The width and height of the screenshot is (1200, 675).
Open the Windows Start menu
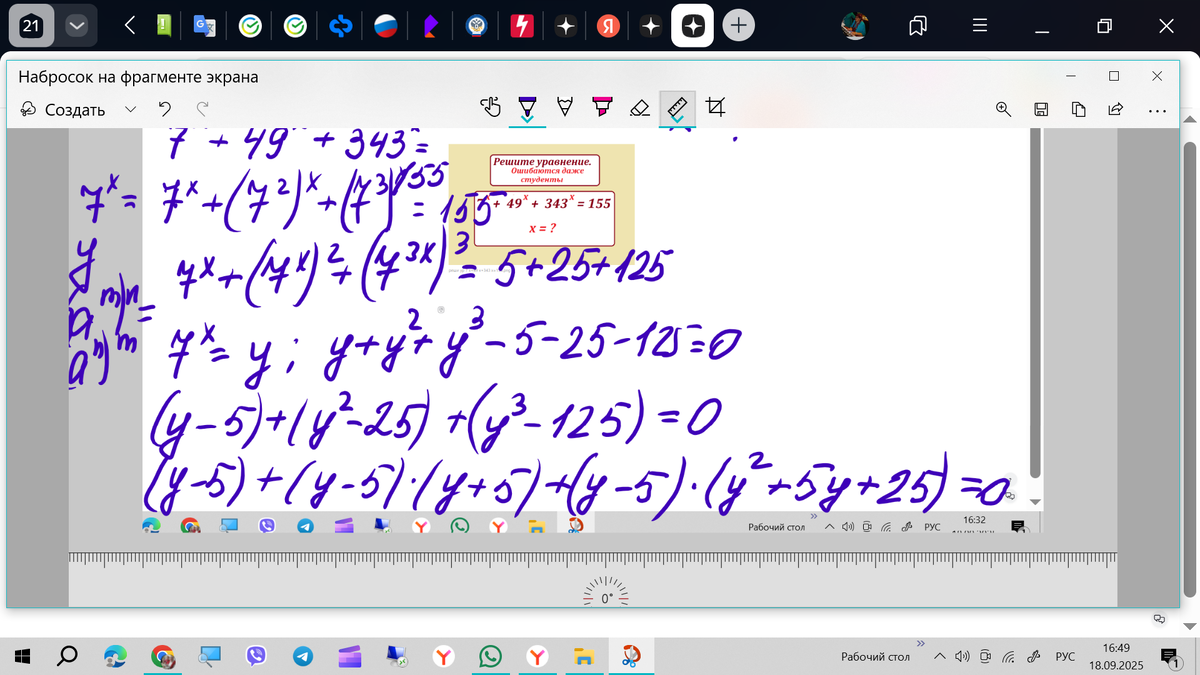point(24,657)
